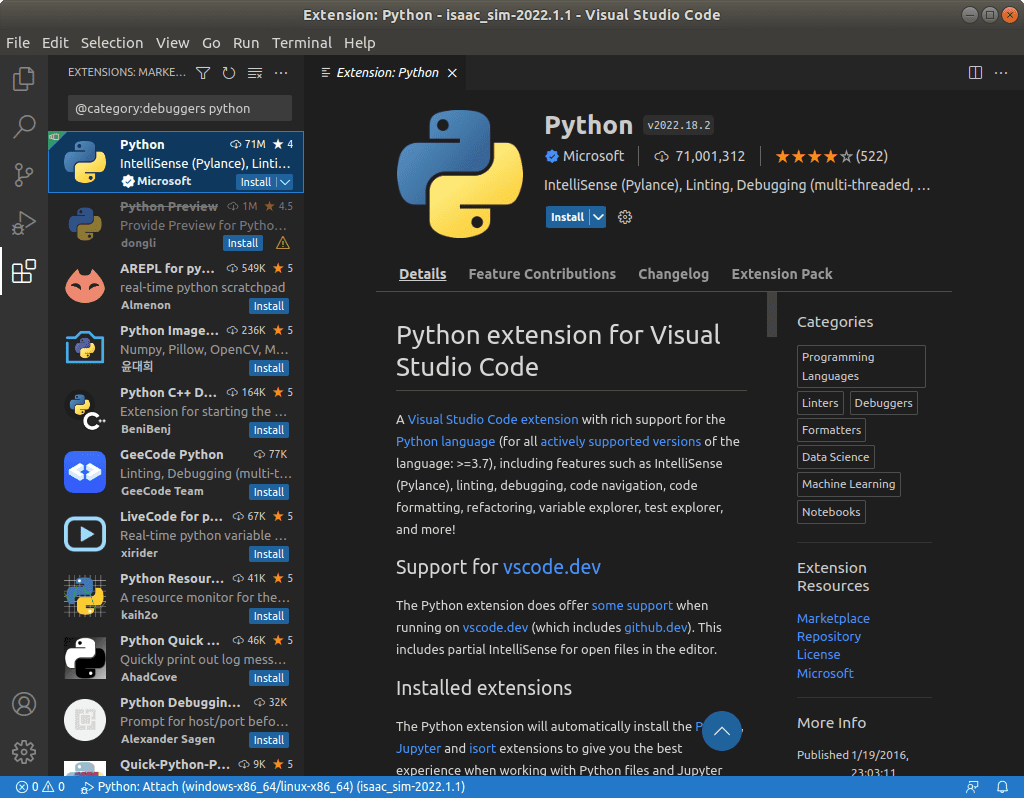Open the Explorer view in activity bar
1024x798 pixels.
[x=24, y=79]
